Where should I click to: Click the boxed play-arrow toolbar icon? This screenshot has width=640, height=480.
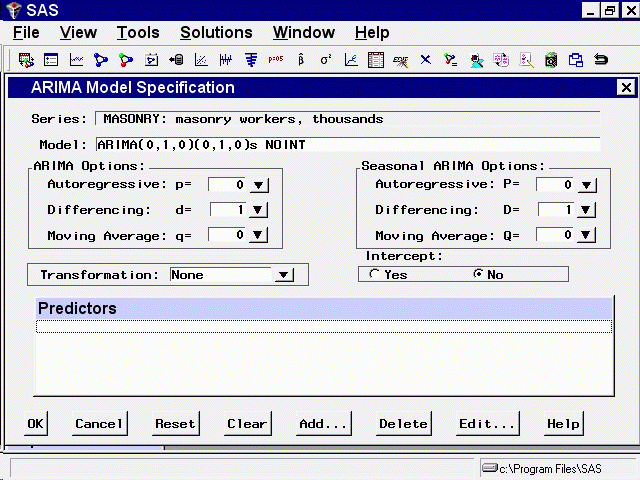(151, 60)
